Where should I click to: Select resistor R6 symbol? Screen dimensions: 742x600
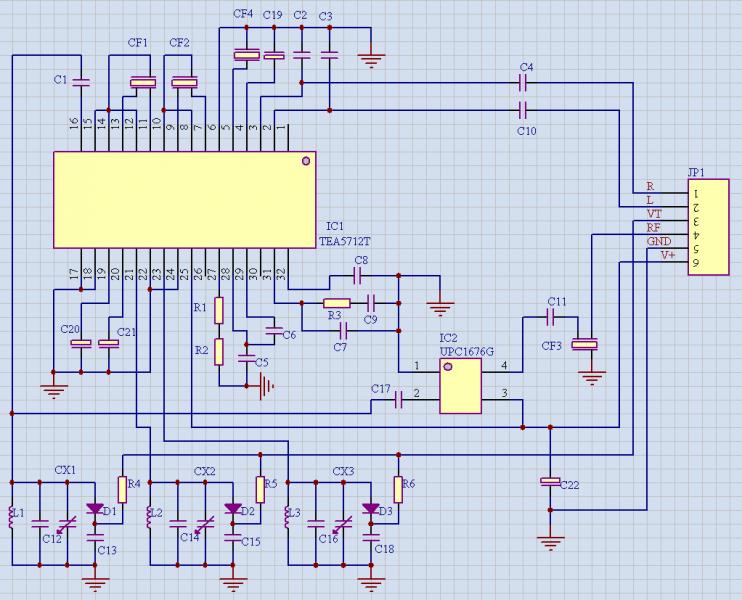click(x=398, y=489)
